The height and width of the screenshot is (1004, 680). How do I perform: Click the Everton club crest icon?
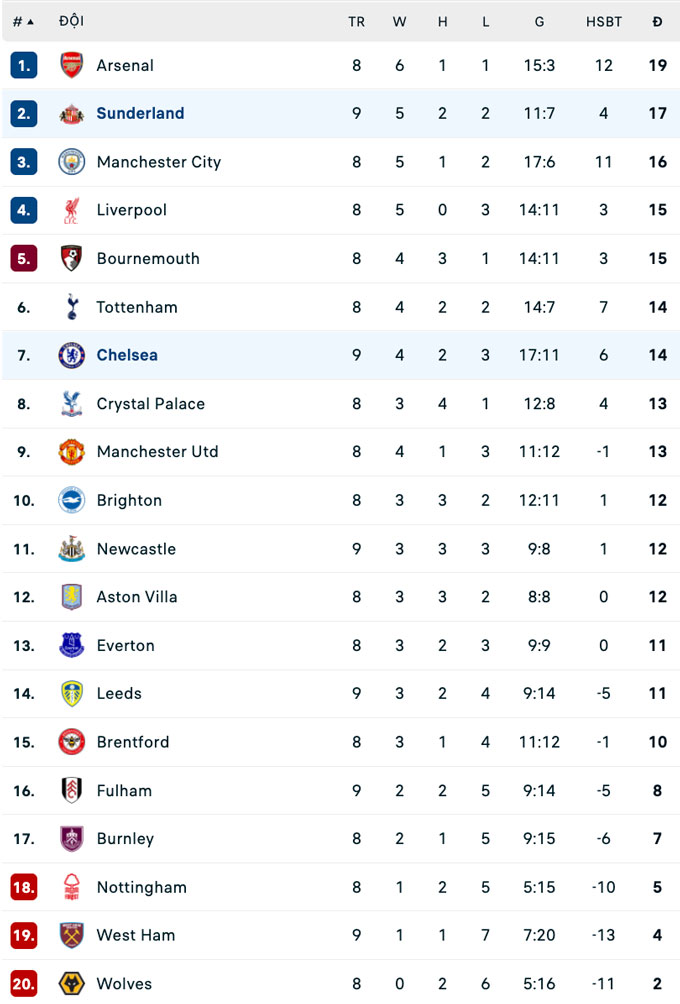pyautogui.click(x=72, y=645)
